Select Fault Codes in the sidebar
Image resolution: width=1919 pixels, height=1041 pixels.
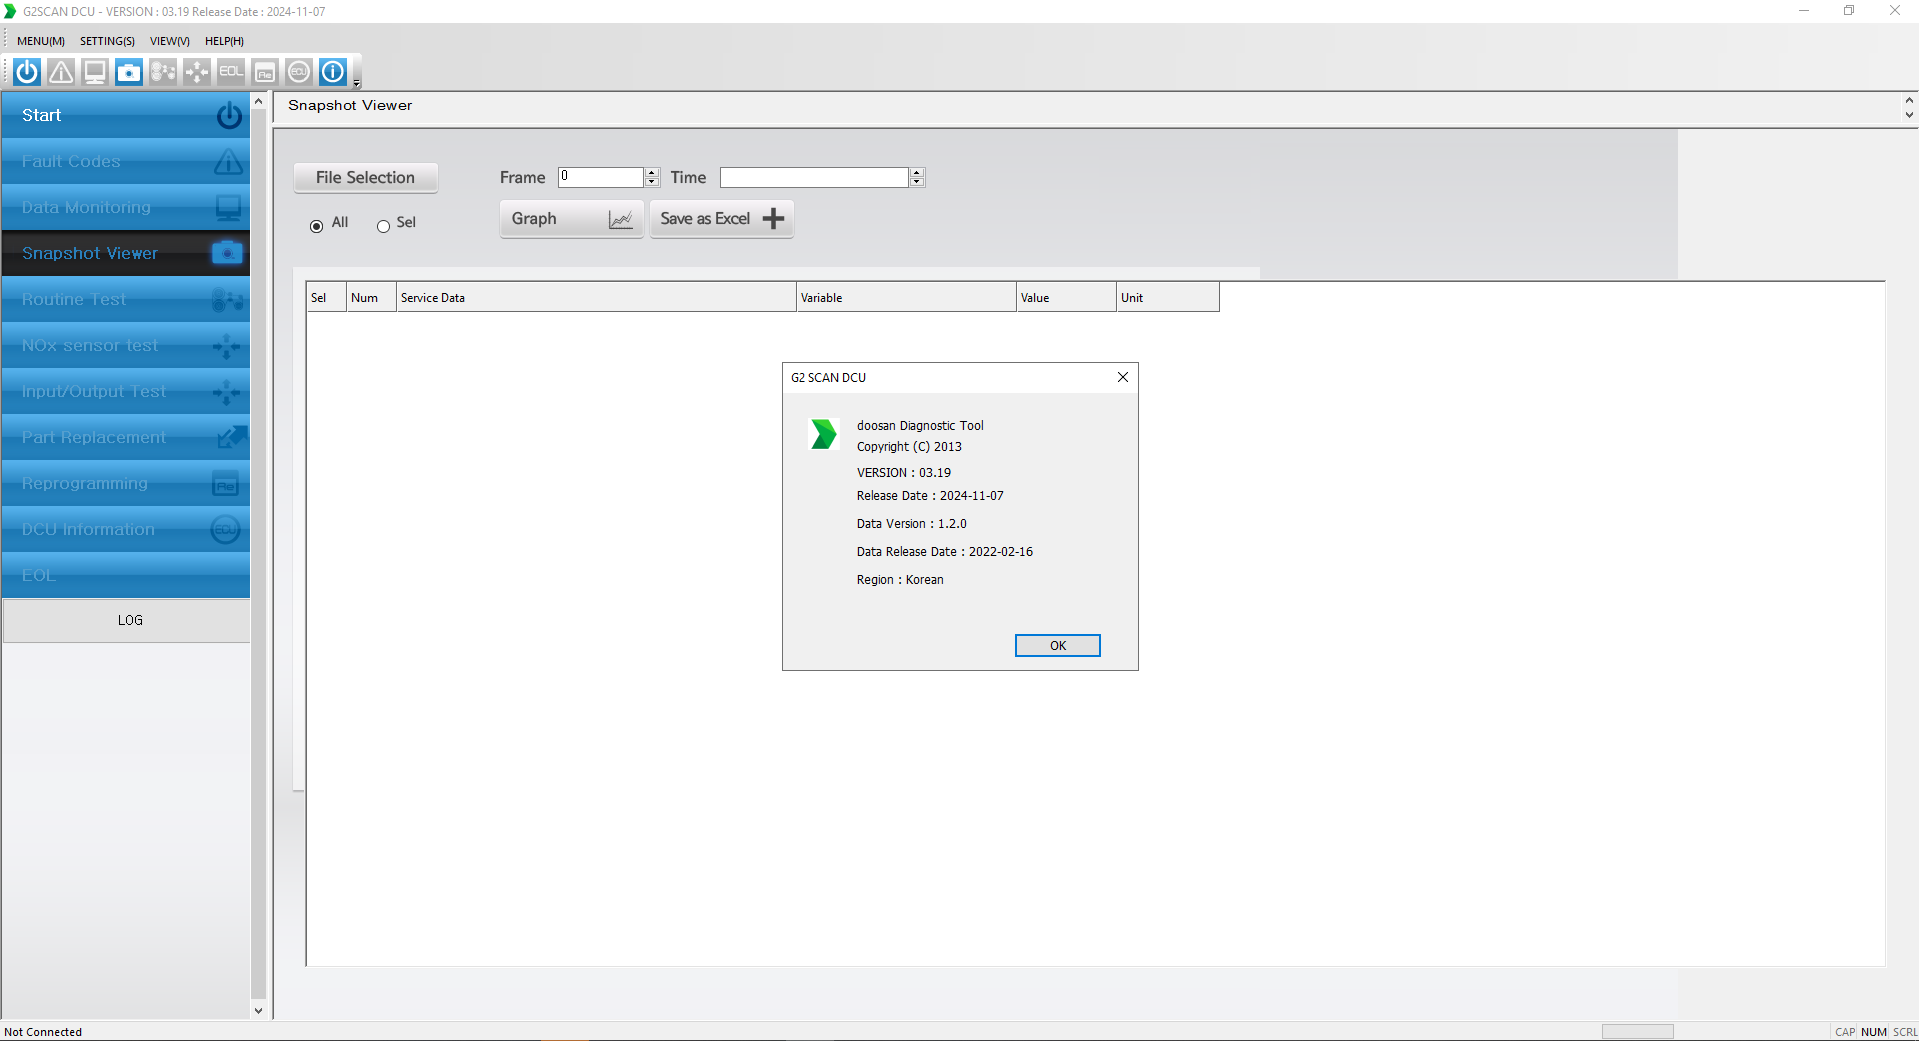tap(126, 161)
